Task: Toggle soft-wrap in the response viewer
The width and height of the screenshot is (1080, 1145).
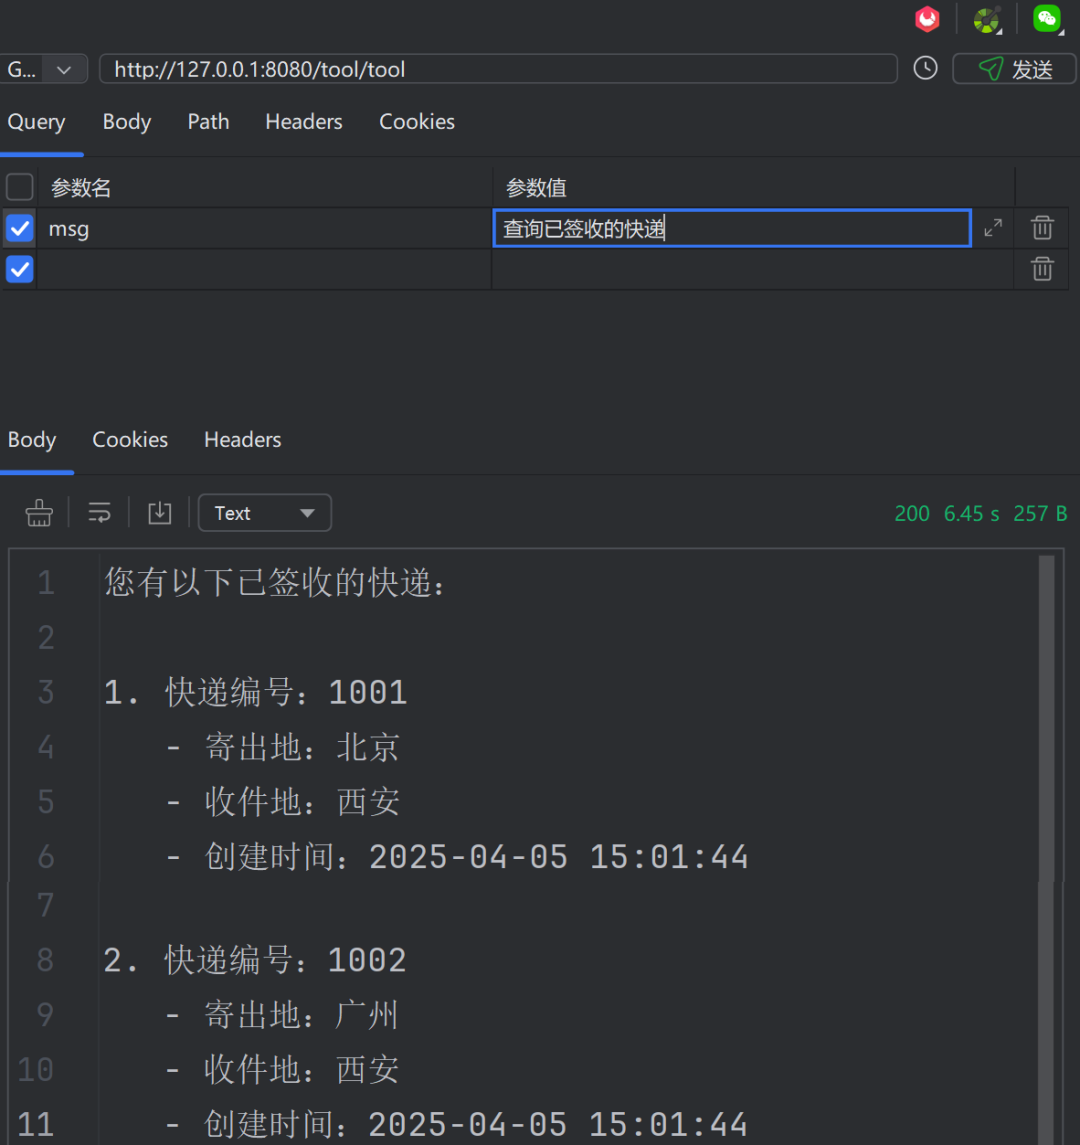Action: (99, 512)
